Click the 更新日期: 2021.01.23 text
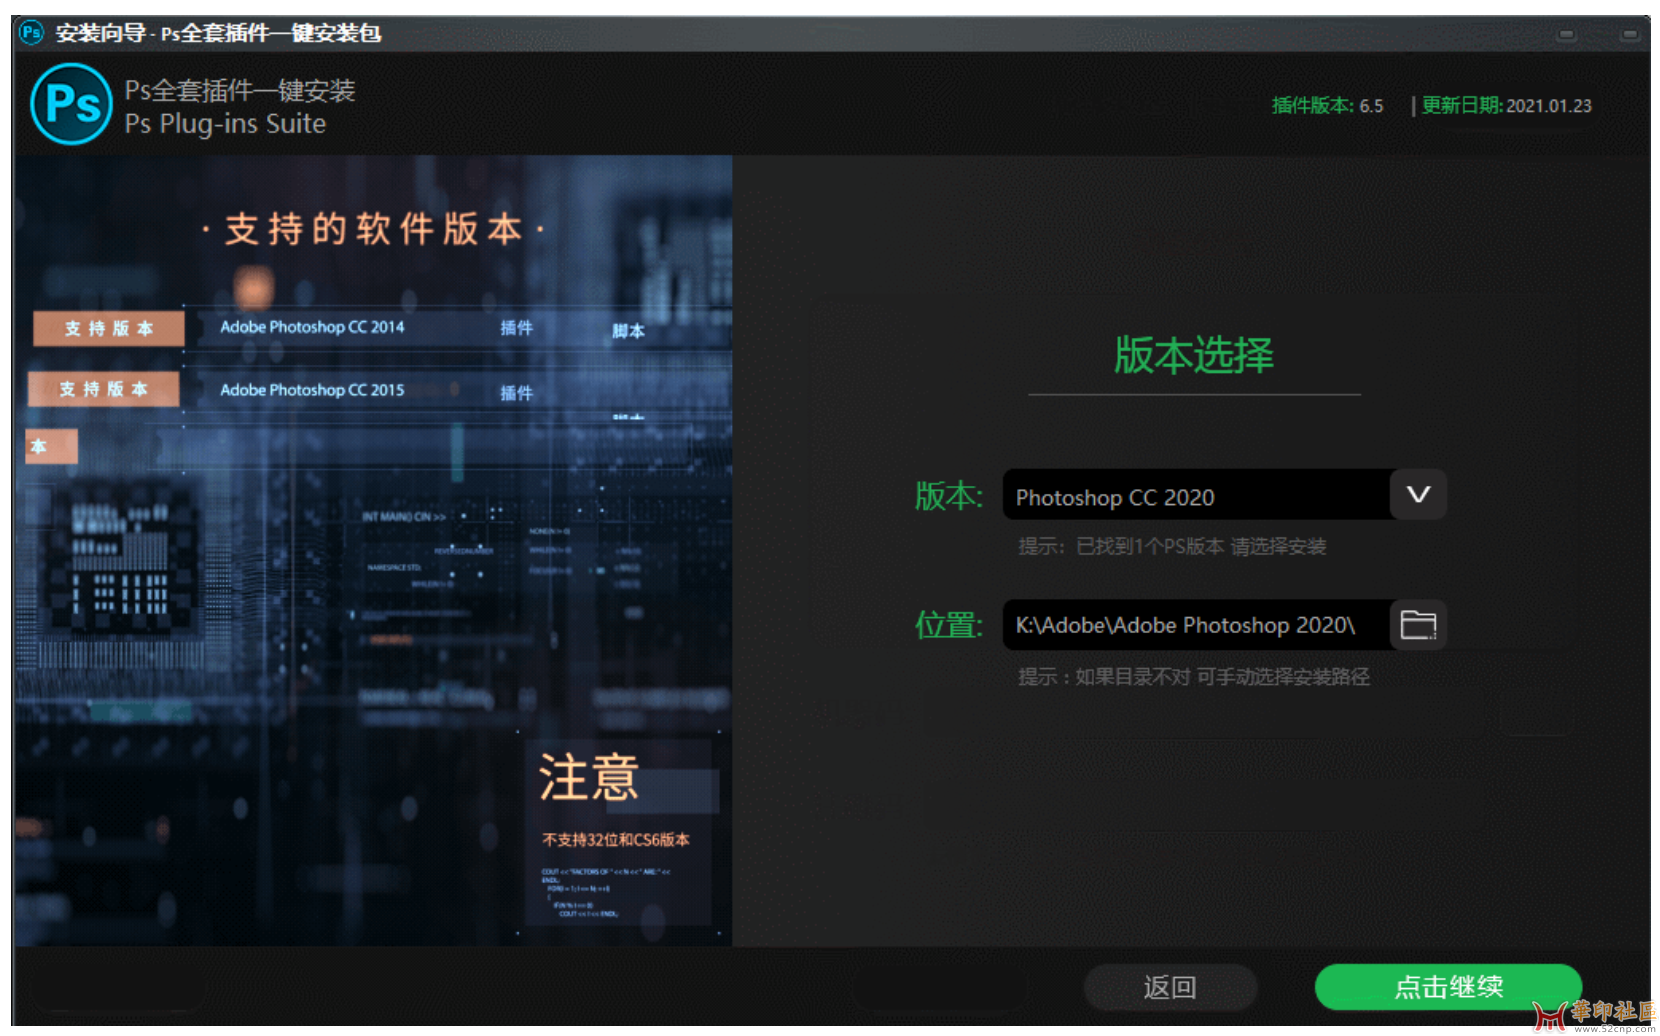 pos(1506,106)
